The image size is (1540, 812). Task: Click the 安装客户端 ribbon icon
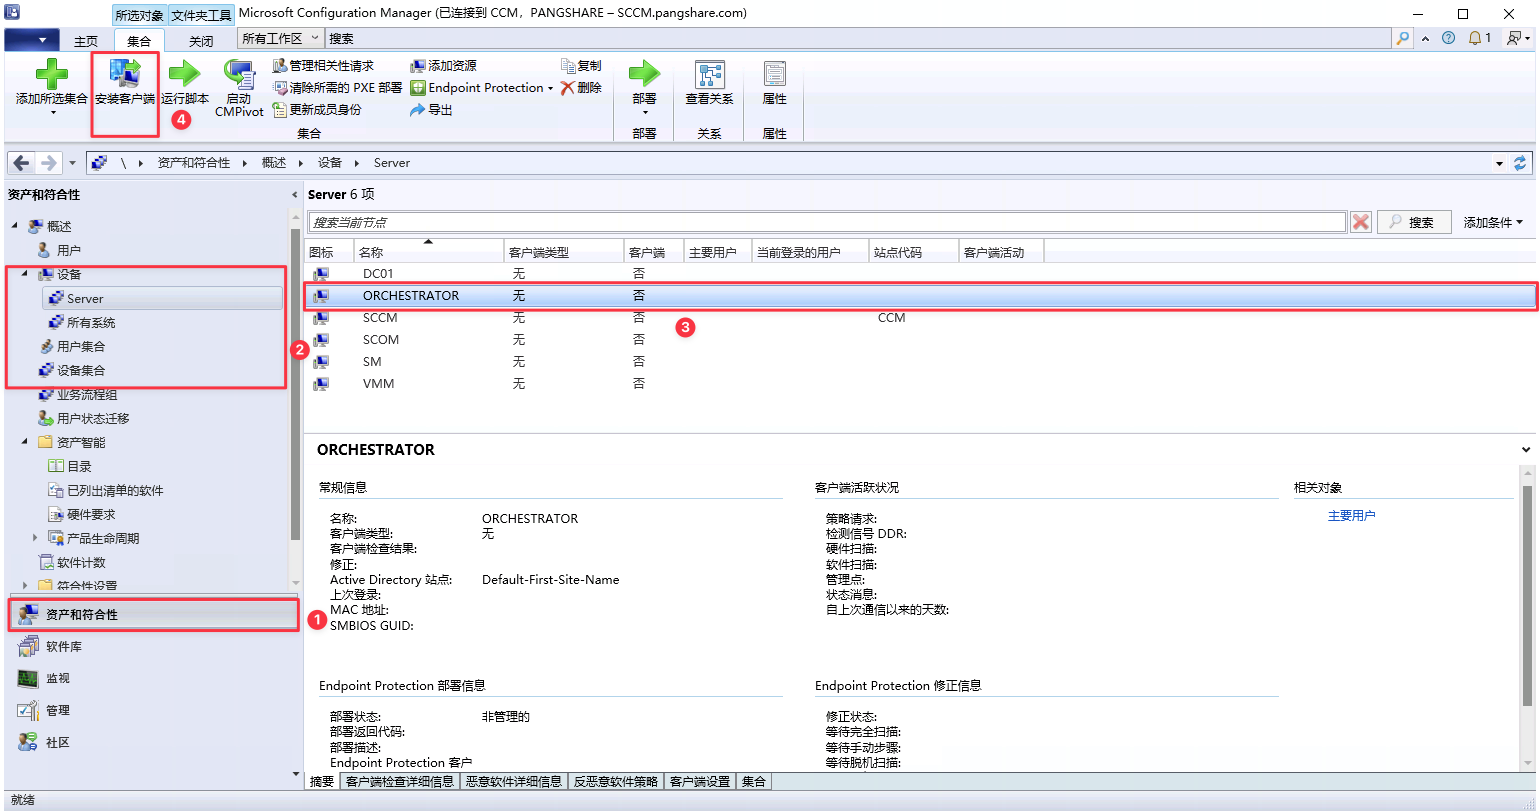point(125,73)
